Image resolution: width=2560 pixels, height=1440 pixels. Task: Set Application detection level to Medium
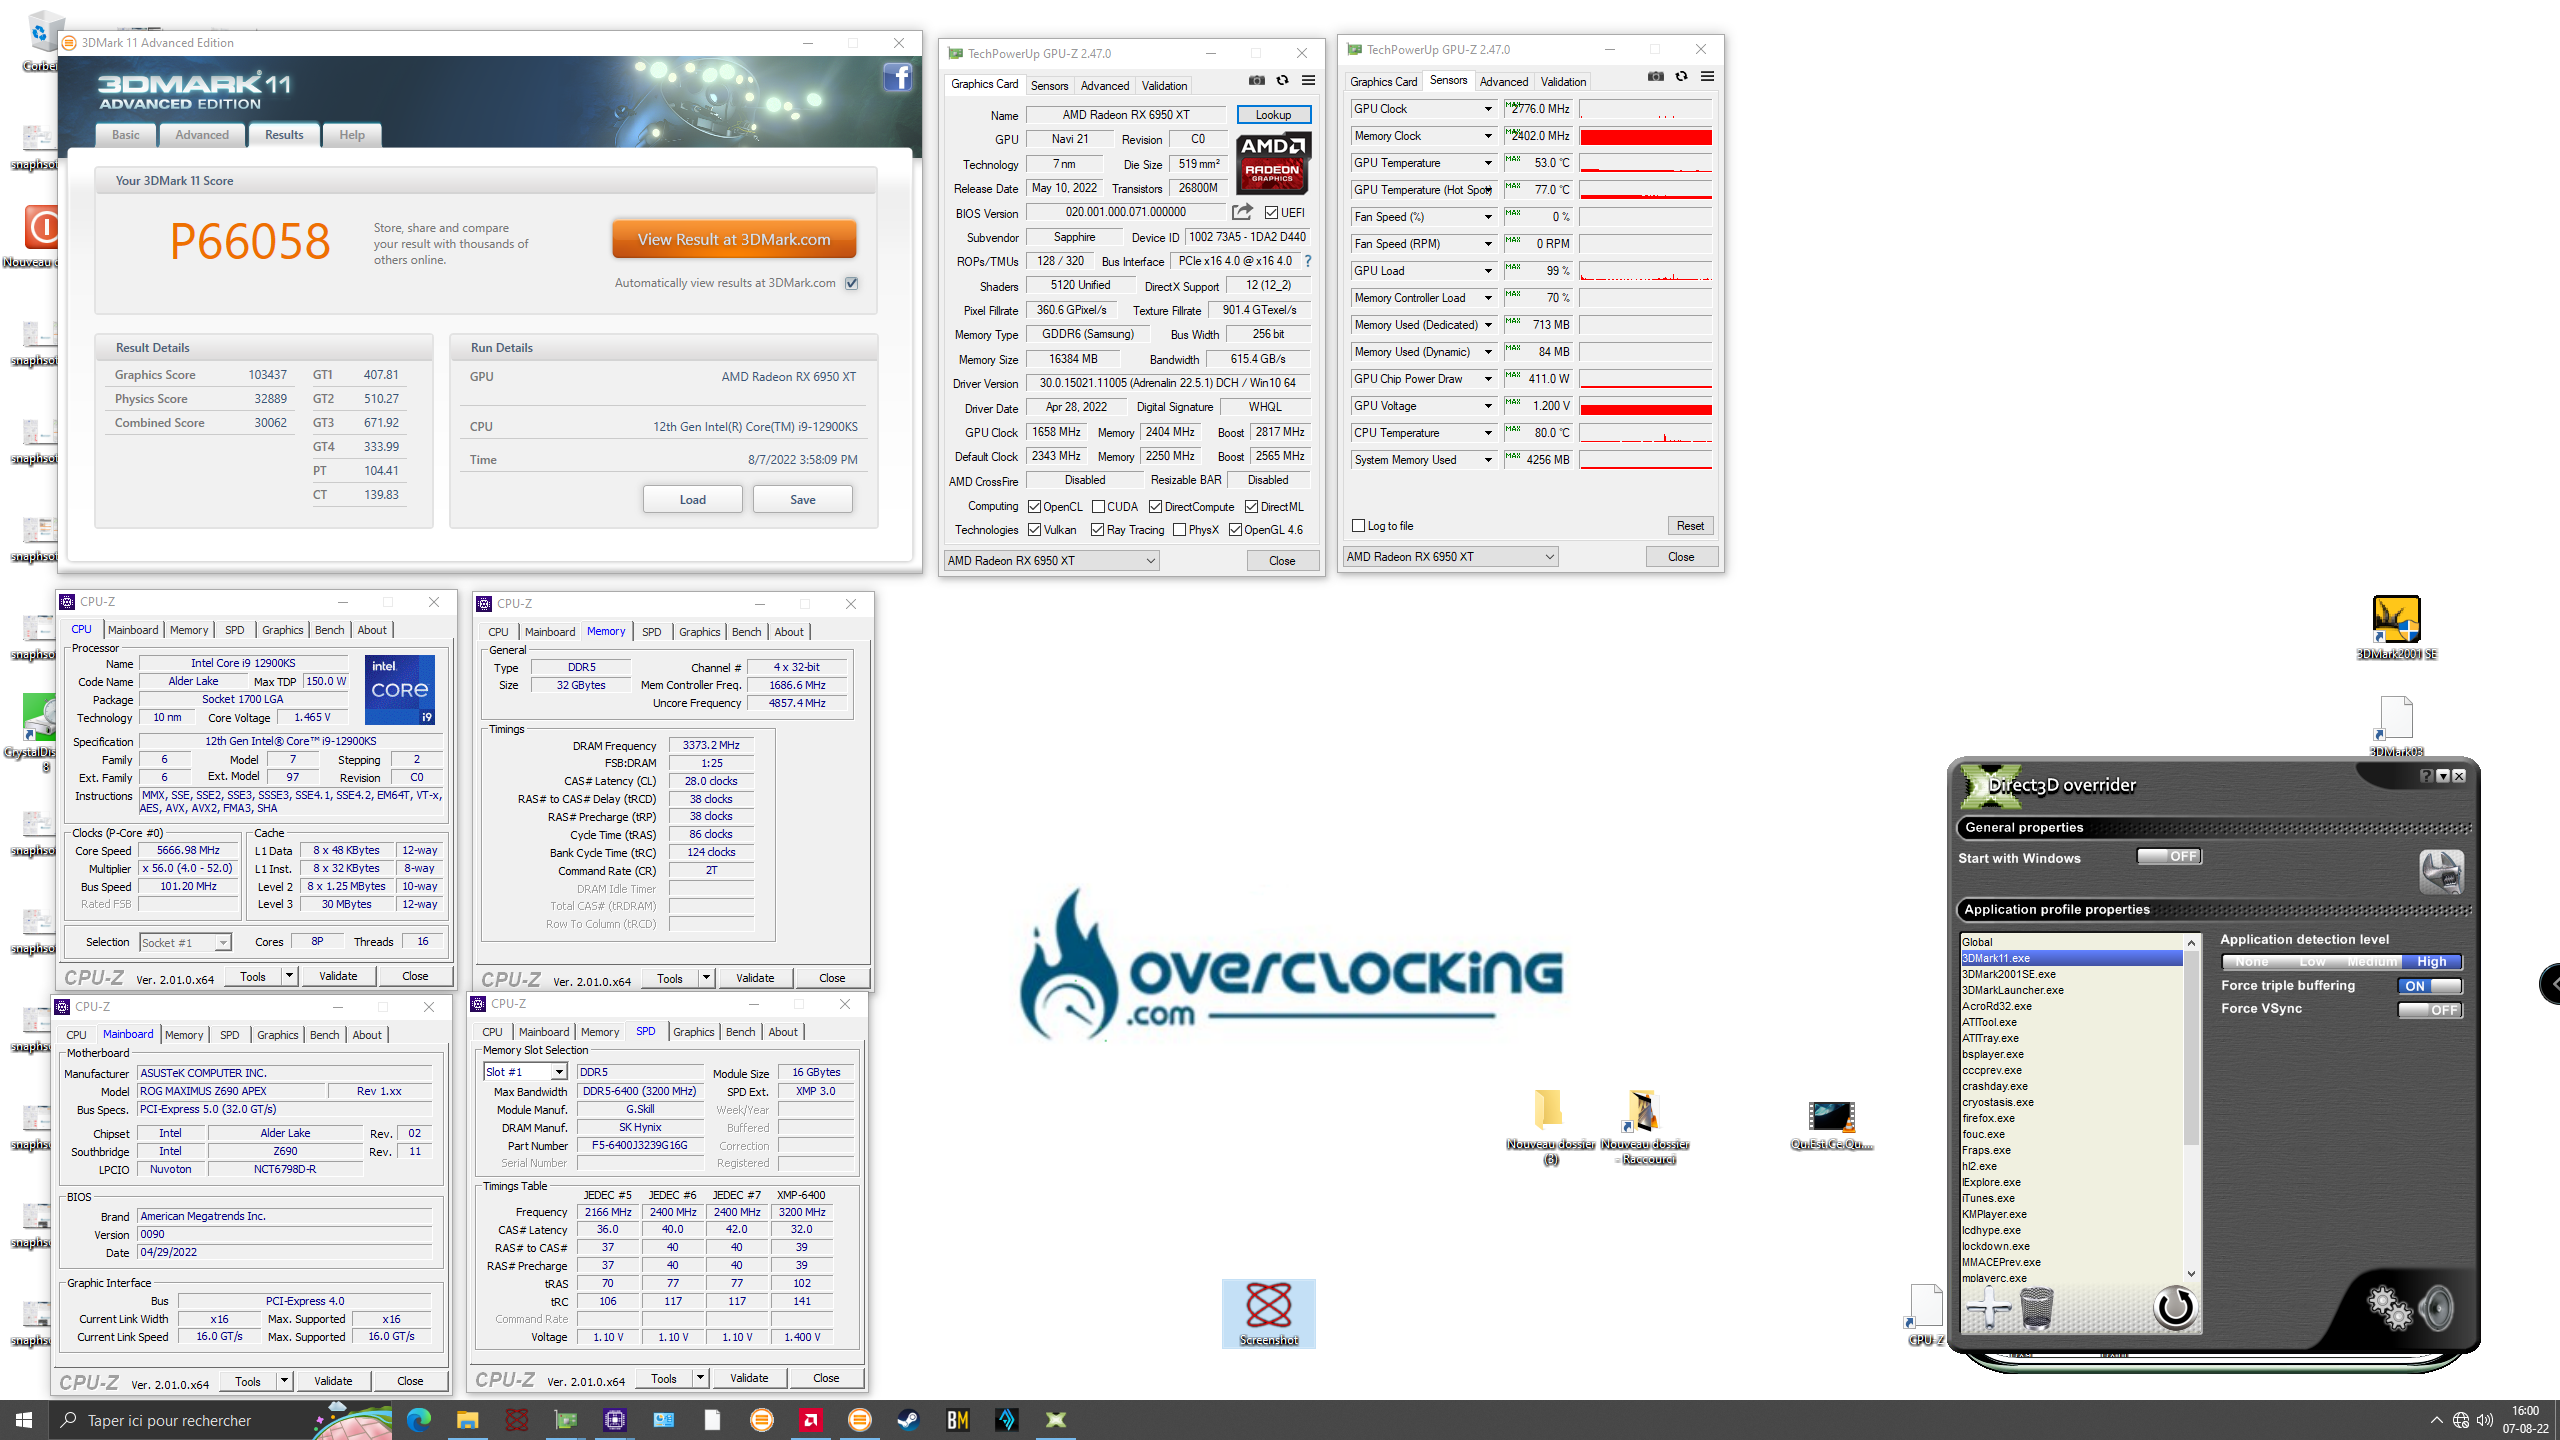click(x=2372, y=962)
